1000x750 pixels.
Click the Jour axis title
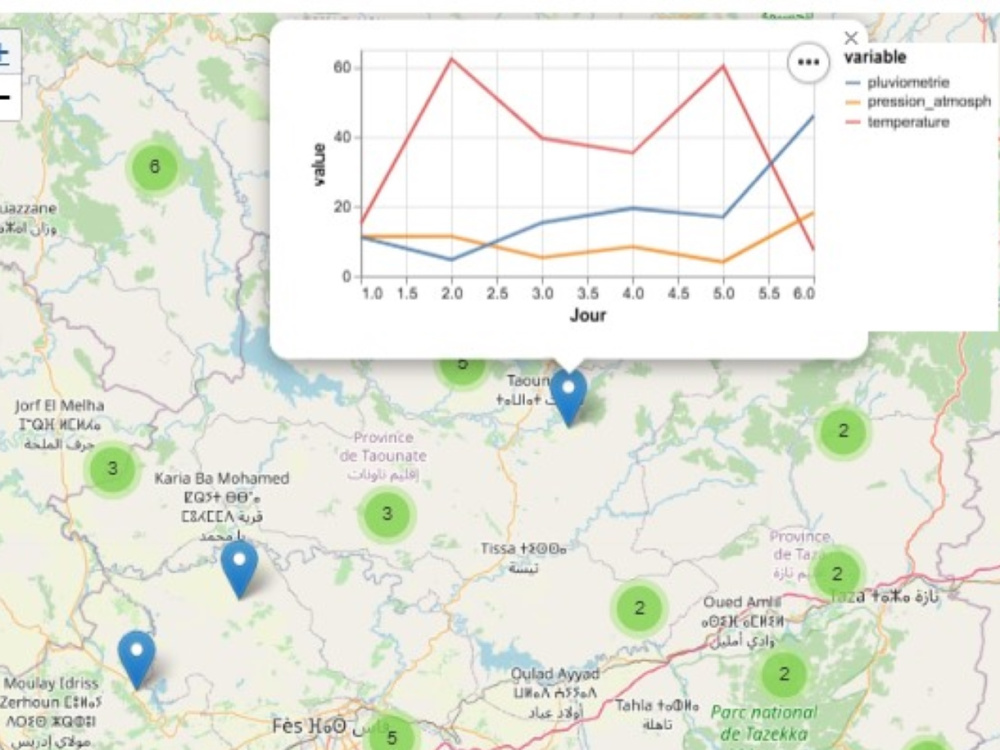tap(587, 315)
